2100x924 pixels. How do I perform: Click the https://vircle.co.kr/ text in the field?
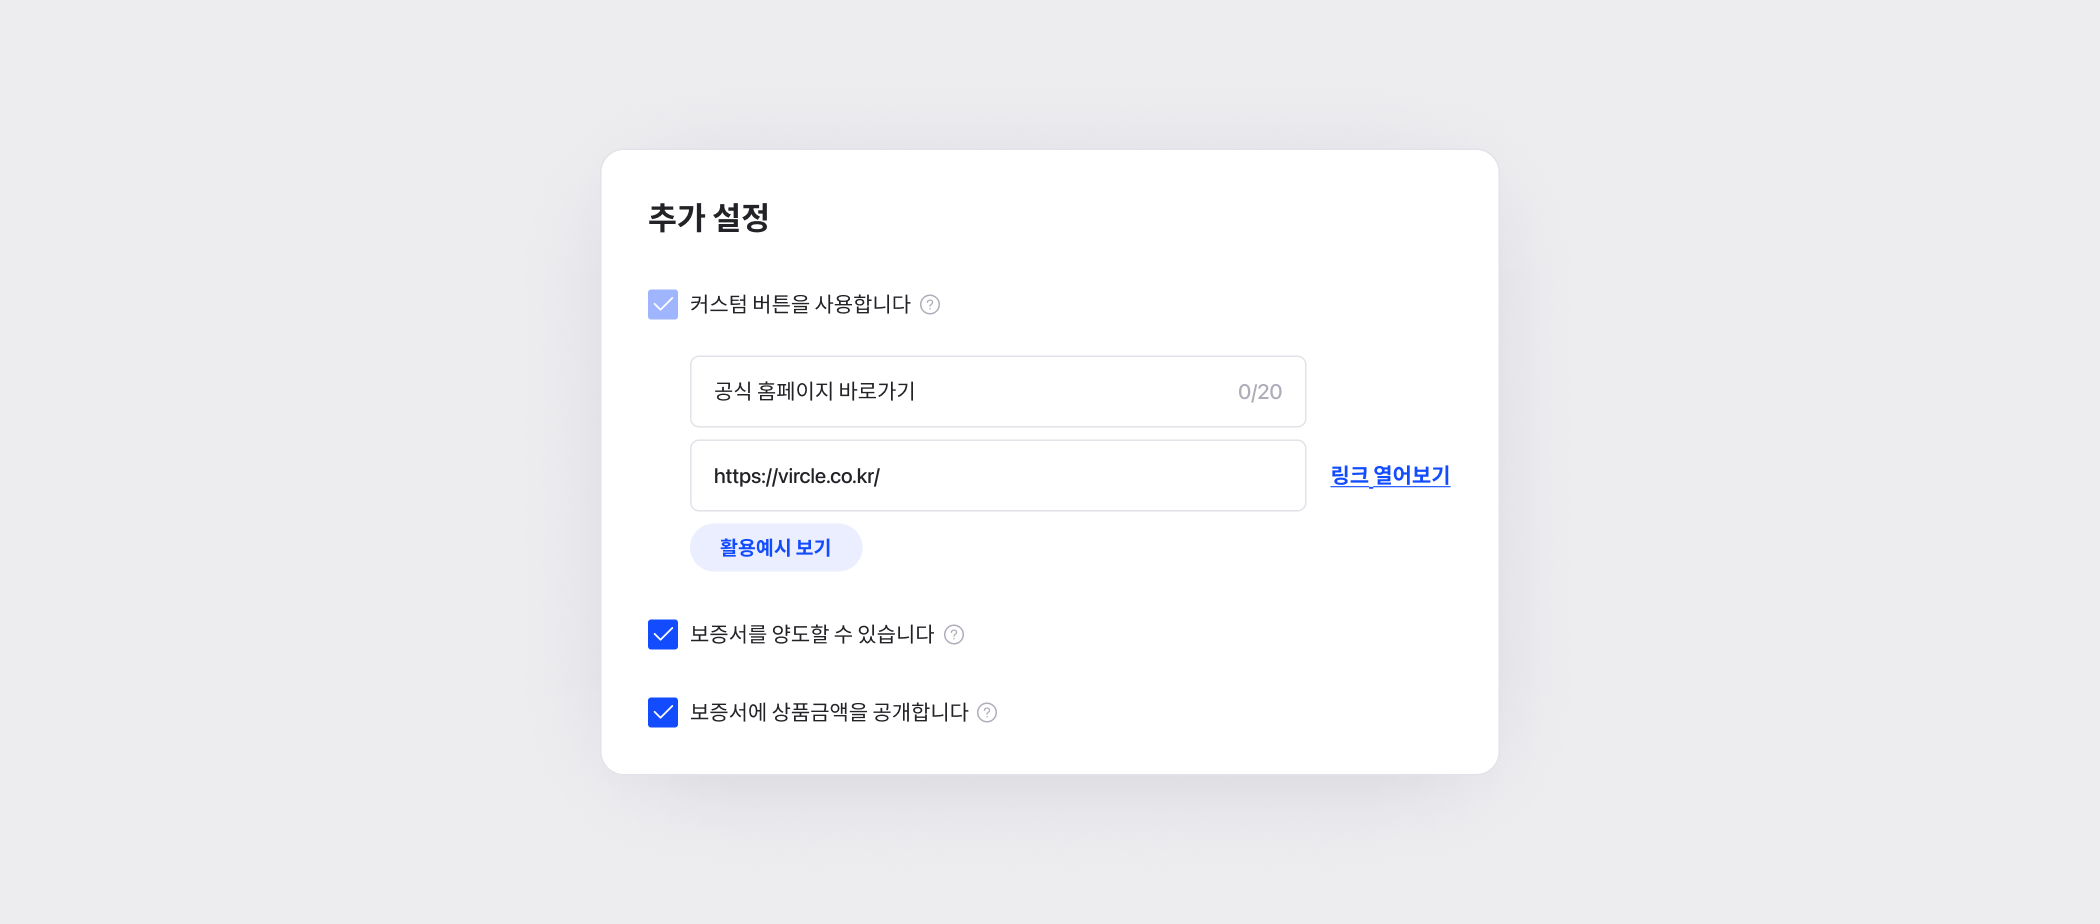797,476
